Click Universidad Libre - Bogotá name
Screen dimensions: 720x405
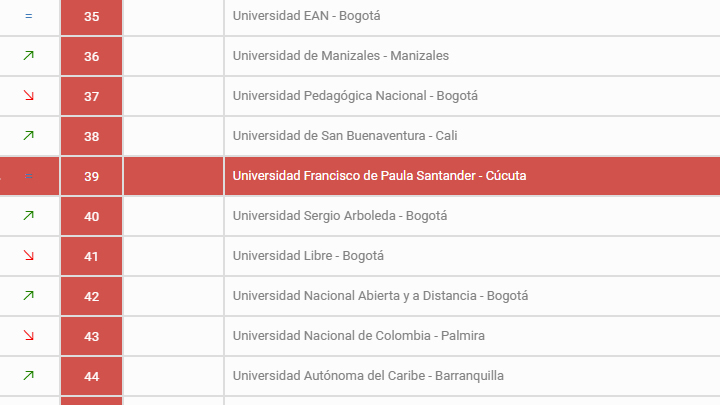pos(307,256)
